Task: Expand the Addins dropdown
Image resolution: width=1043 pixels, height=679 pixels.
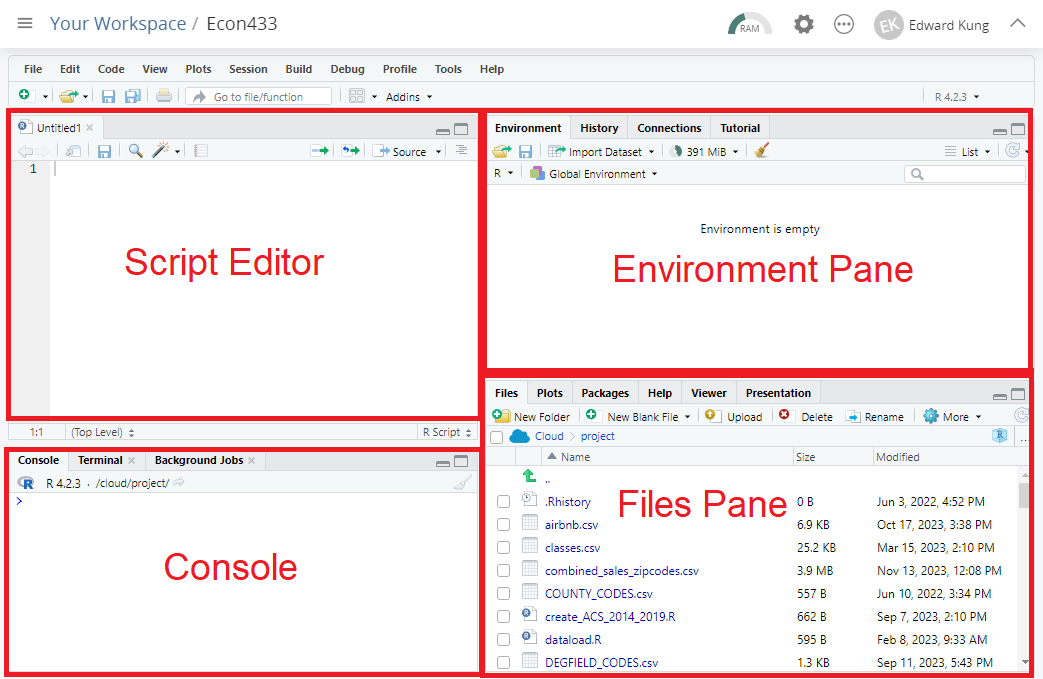Action: [x=409, y=96]
